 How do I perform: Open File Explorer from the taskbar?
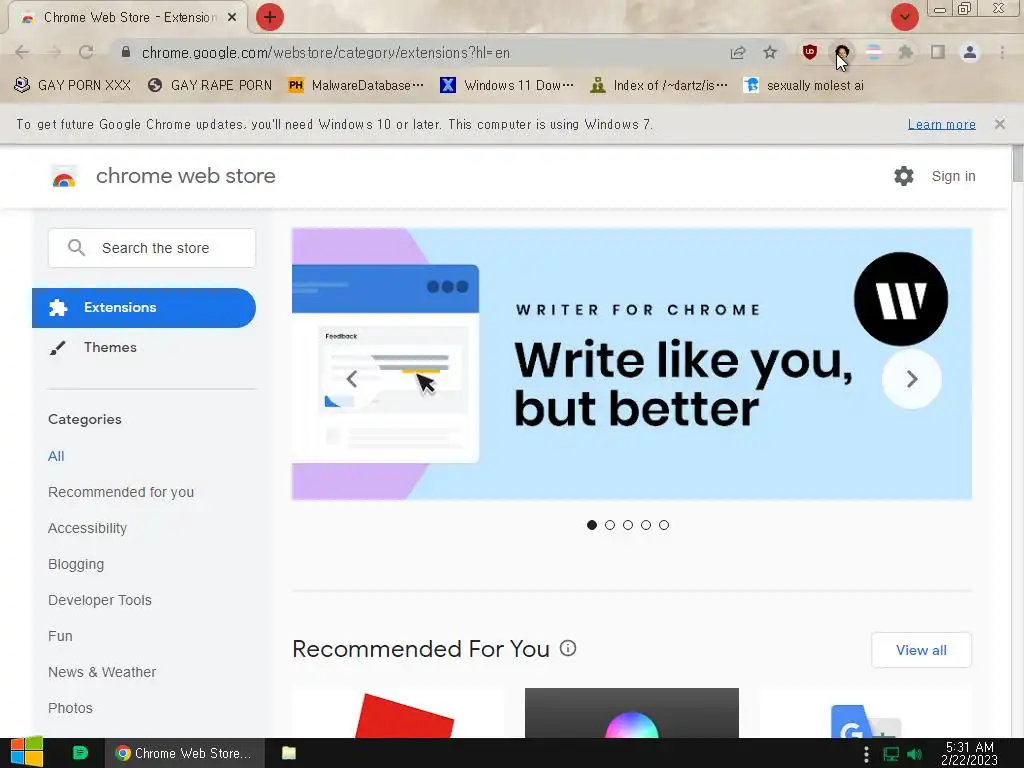[x=289, y=753]
